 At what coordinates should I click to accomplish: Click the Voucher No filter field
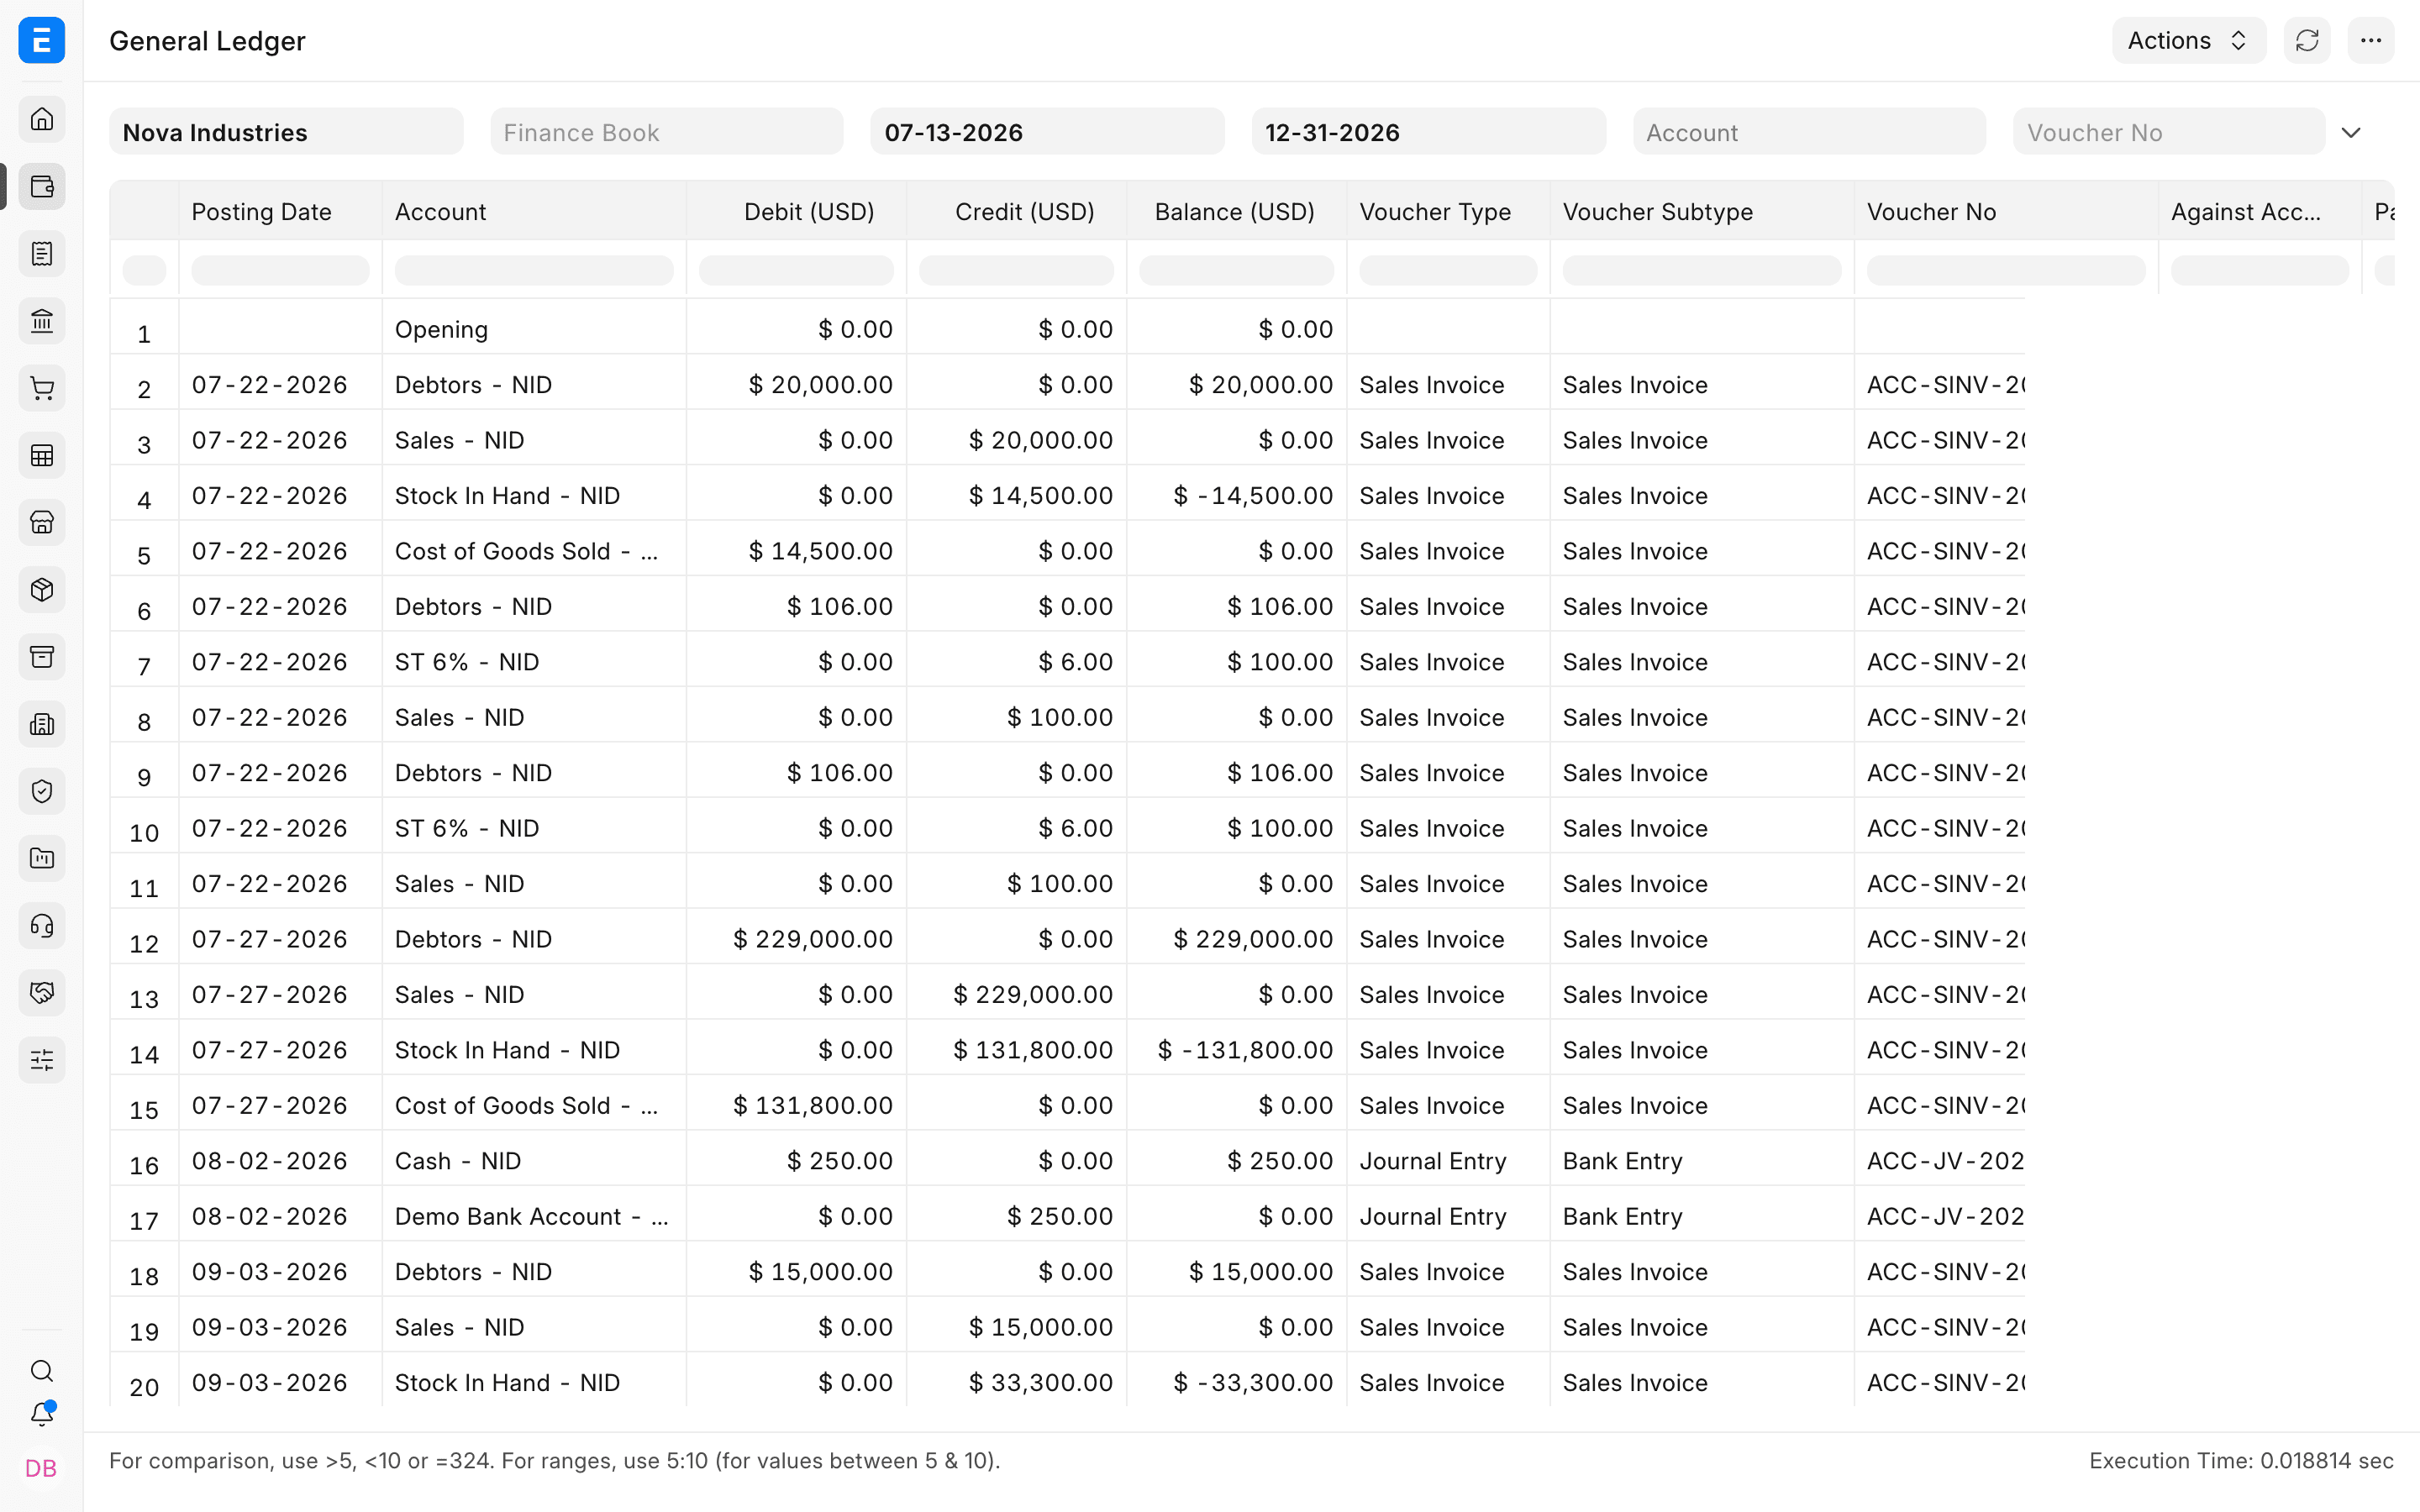2169,132
